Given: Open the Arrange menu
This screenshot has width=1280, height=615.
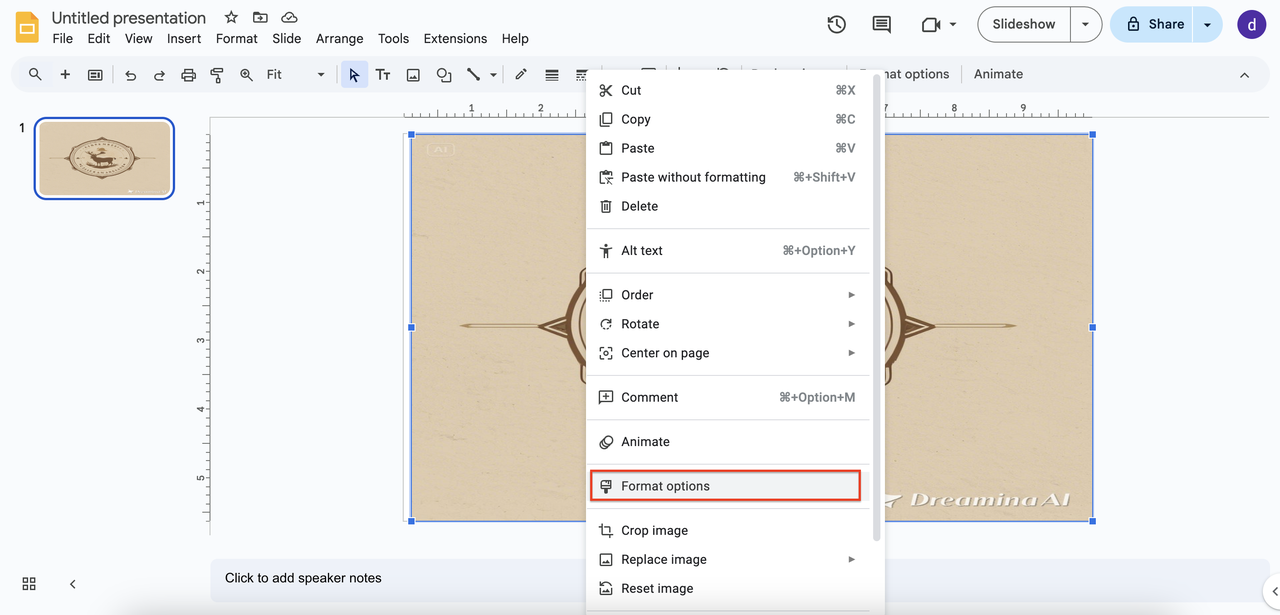Looking at the screenshot, I should tap(340, 38).
